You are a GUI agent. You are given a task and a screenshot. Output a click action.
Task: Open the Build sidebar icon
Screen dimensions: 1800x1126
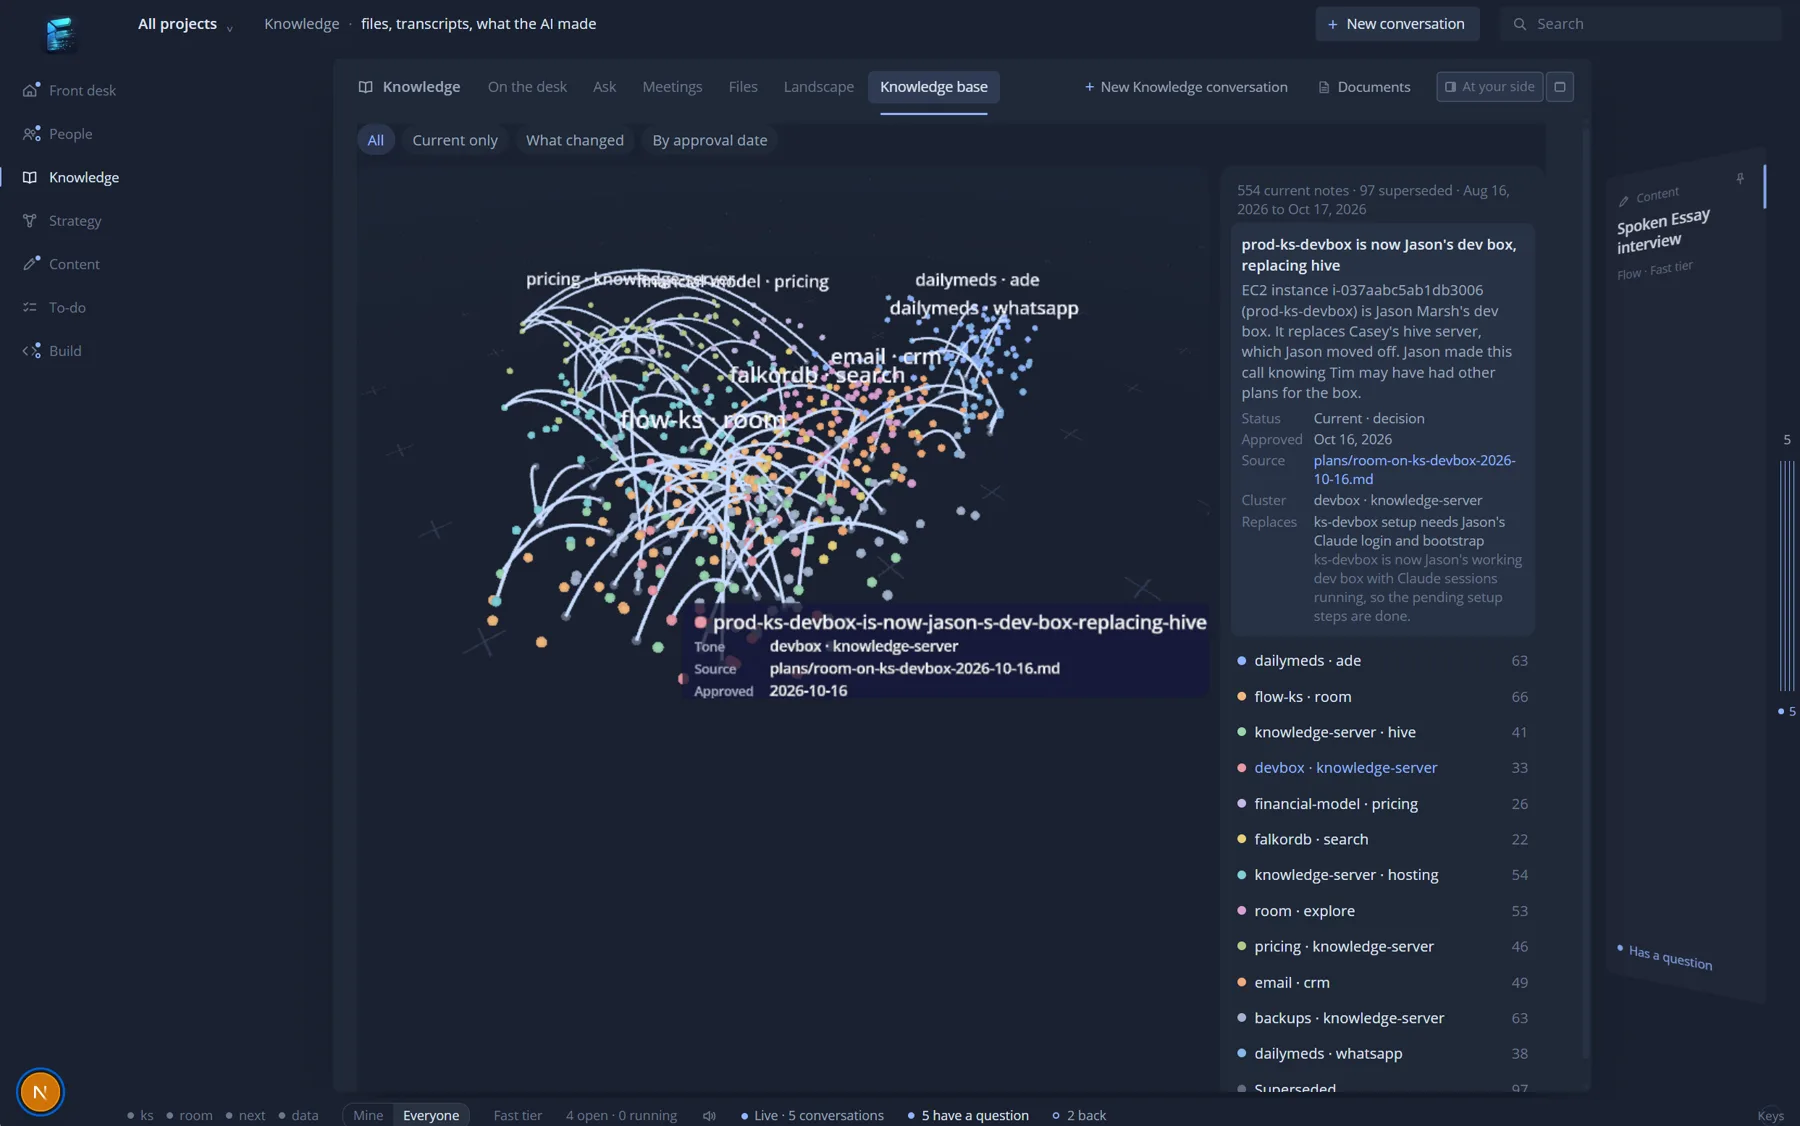point(31,351)
